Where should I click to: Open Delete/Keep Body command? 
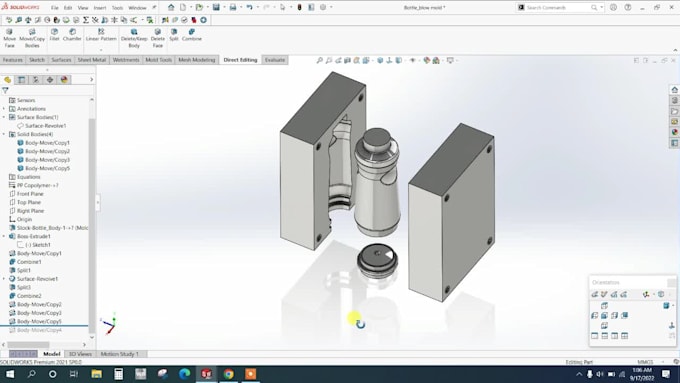point(134,38)
